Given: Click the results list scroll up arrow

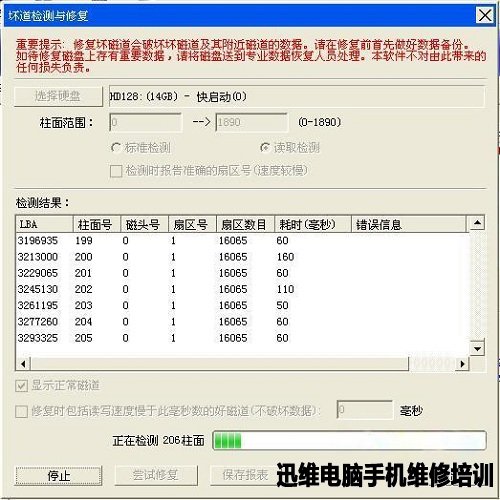Looking at the screenshot, I should tap(477, 223).
